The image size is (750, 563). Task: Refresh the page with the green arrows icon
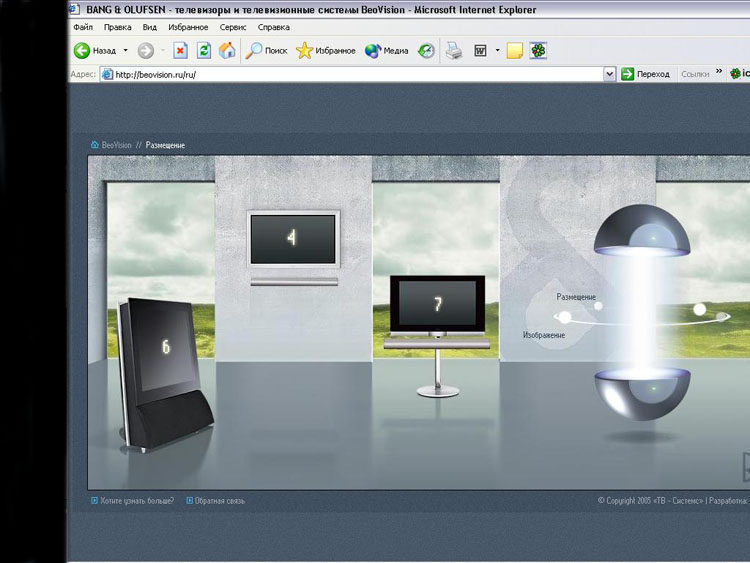pos(204,50)
